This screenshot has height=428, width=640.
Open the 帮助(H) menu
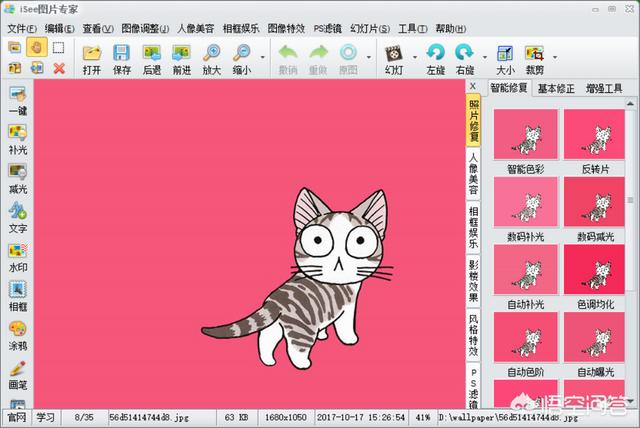(451, 29)
